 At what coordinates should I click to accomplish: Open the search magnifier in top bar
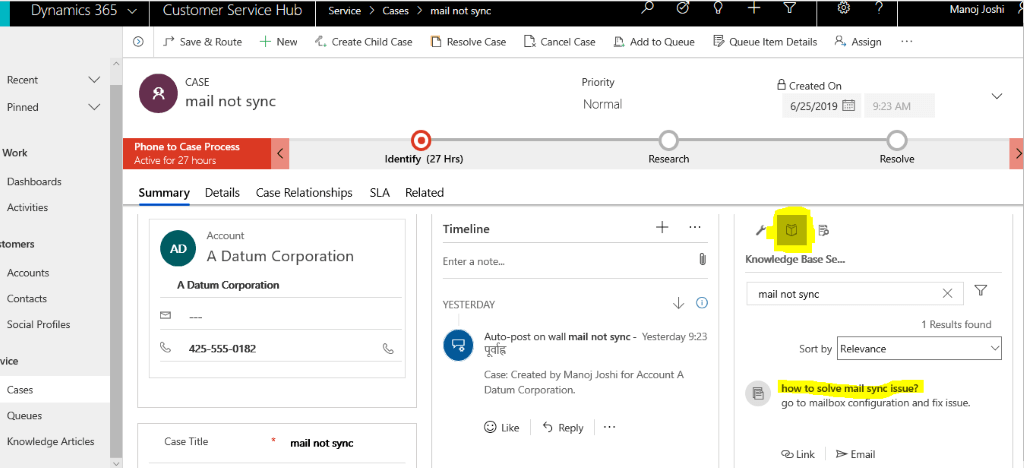pyautogui.click(x=647, y=8)
